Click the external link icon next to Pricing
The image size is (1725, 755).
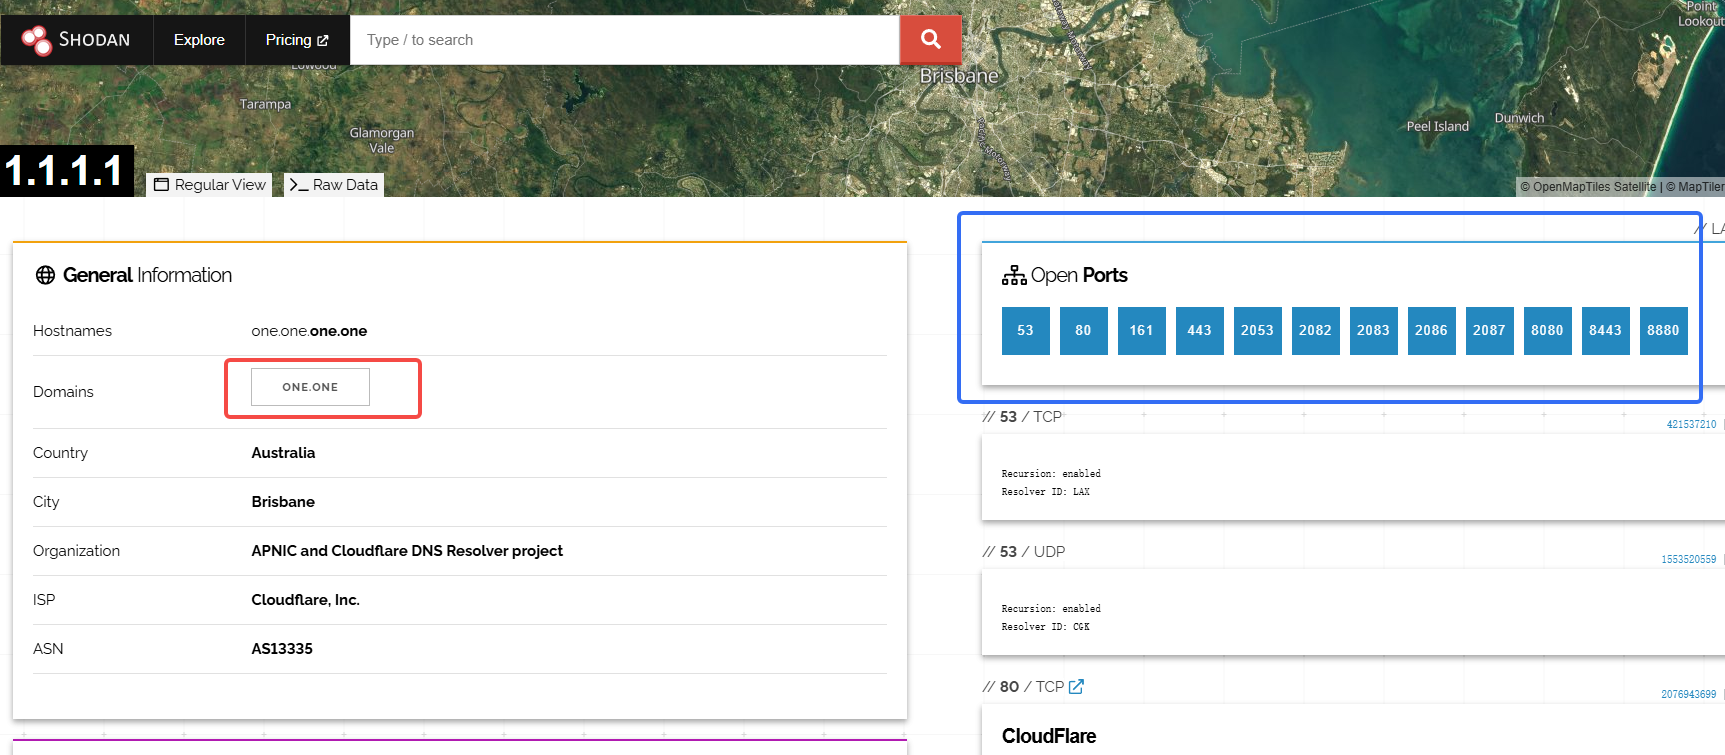pyautogui.click(x=323, y=41)
